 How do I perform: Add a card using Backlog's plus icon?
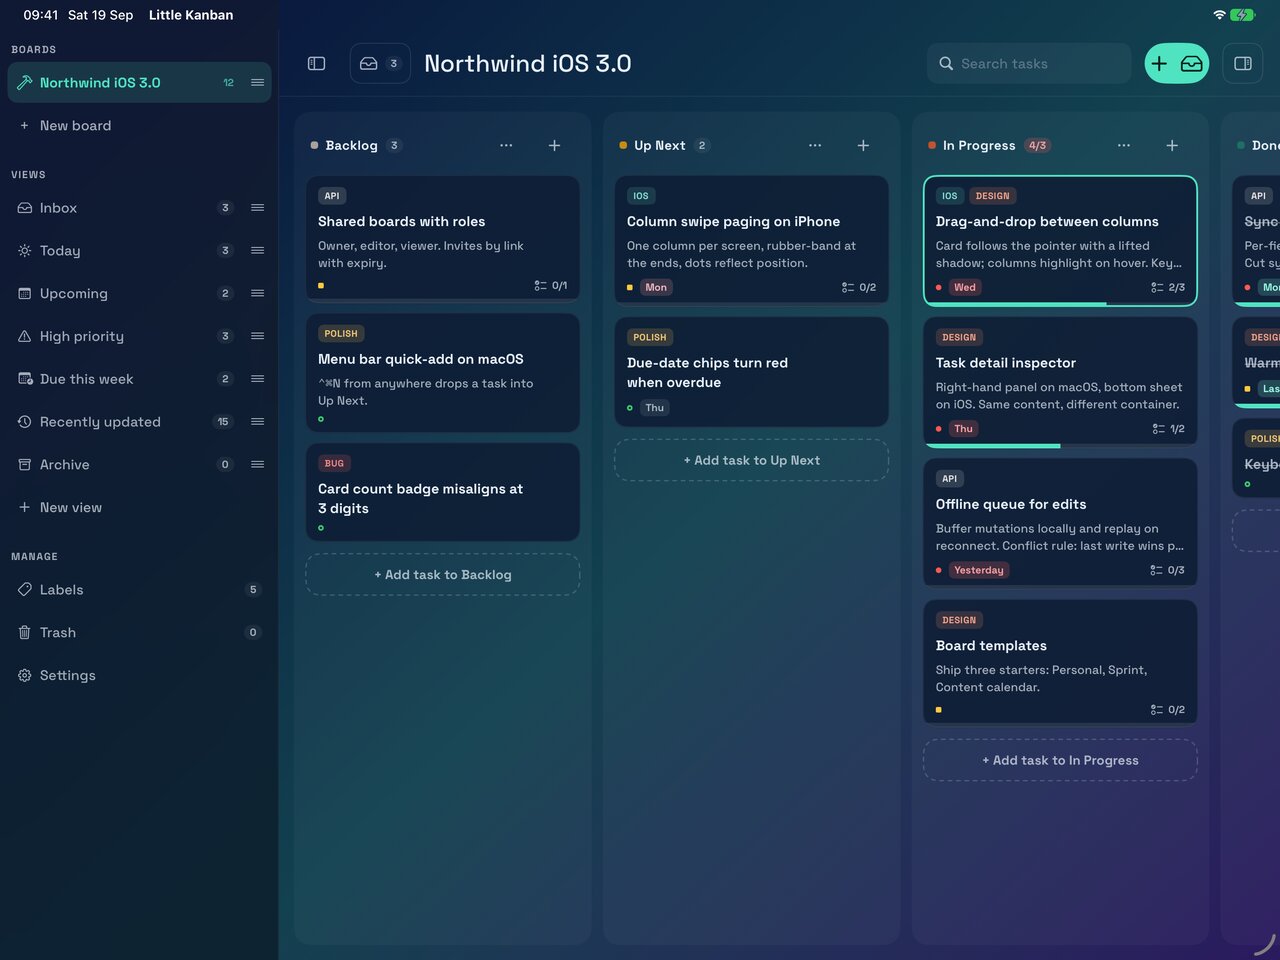coord(554,145)
